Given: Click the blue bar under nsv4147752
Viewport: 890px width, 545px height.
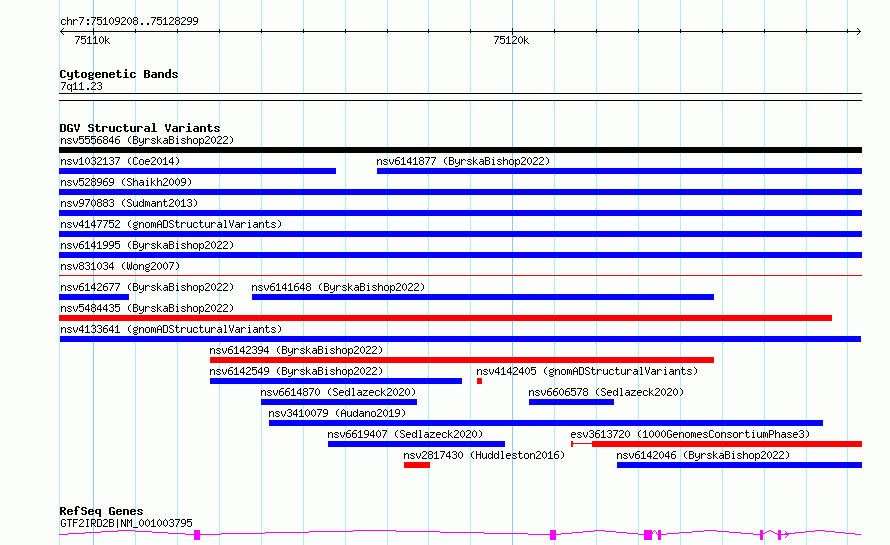Looking at the screenshot, I should point(460,234).
